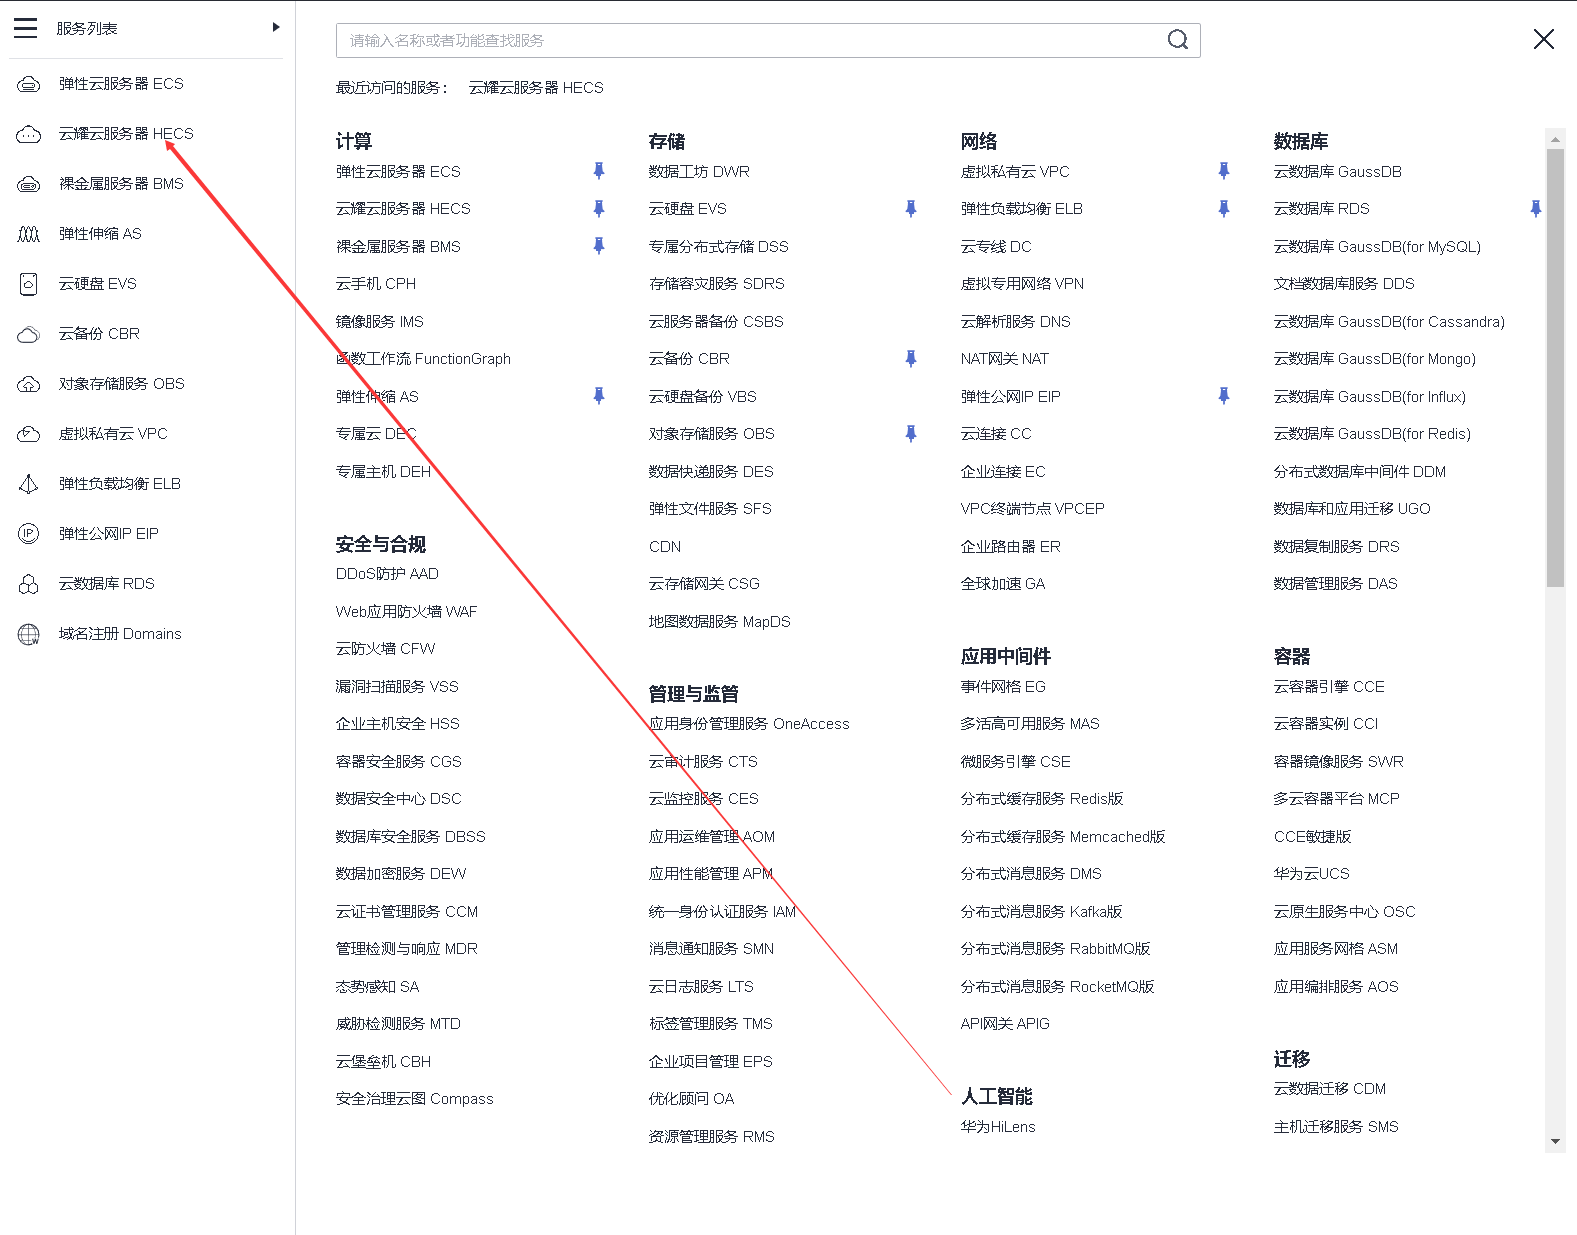Open 云堡垒机 CBH
The width and height of the screenshot is (1577, 1235).
pos(383,1062)
